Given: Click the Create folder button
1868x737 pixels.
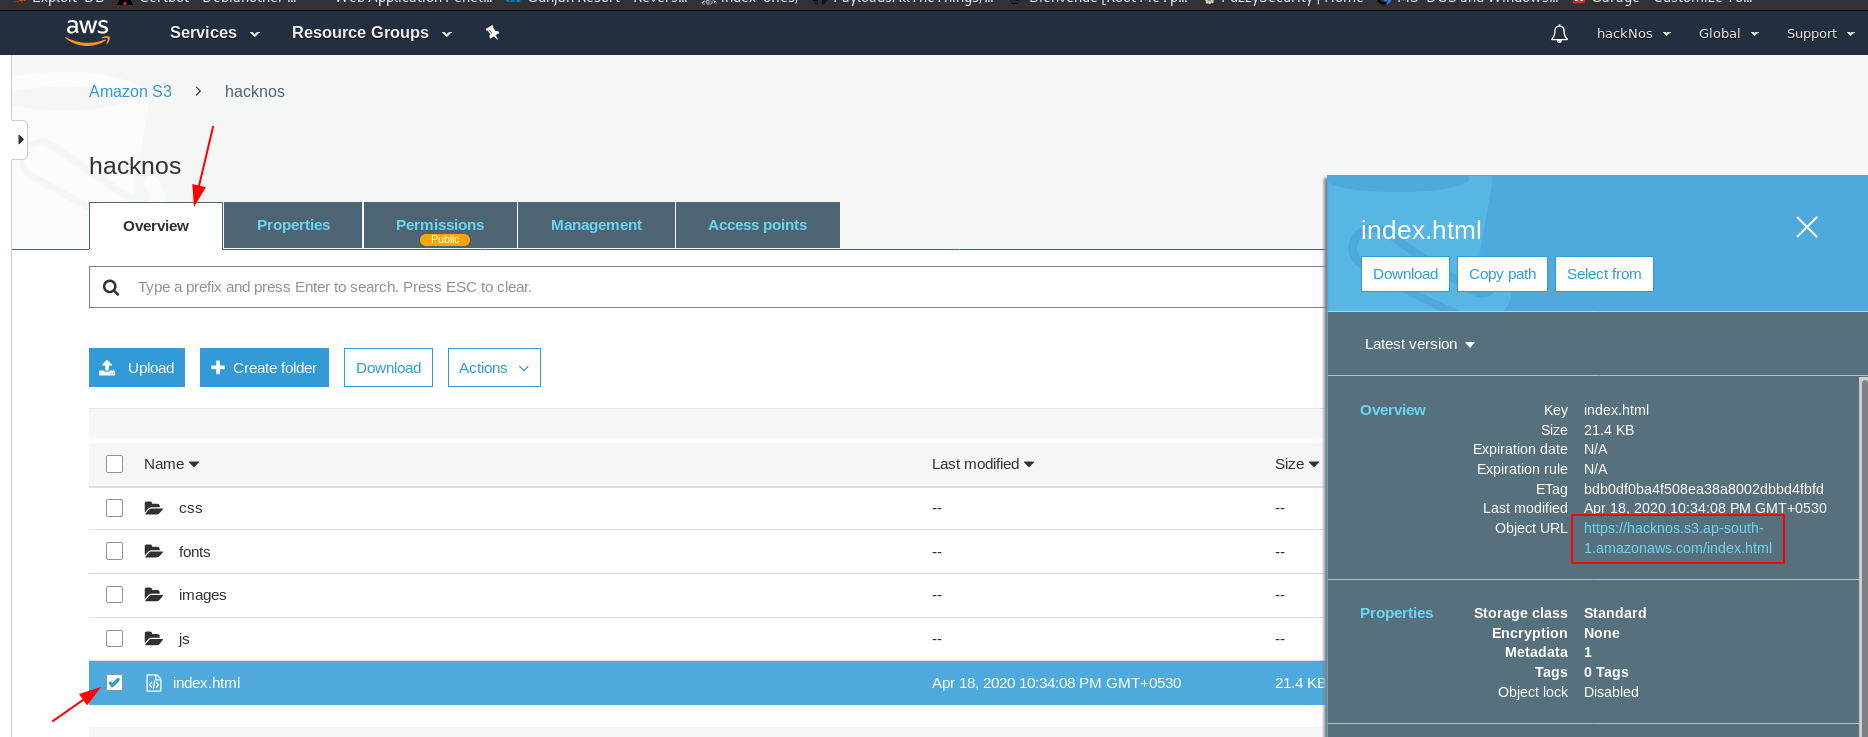Looking at the screenshot, I should [x=264, y=368].
